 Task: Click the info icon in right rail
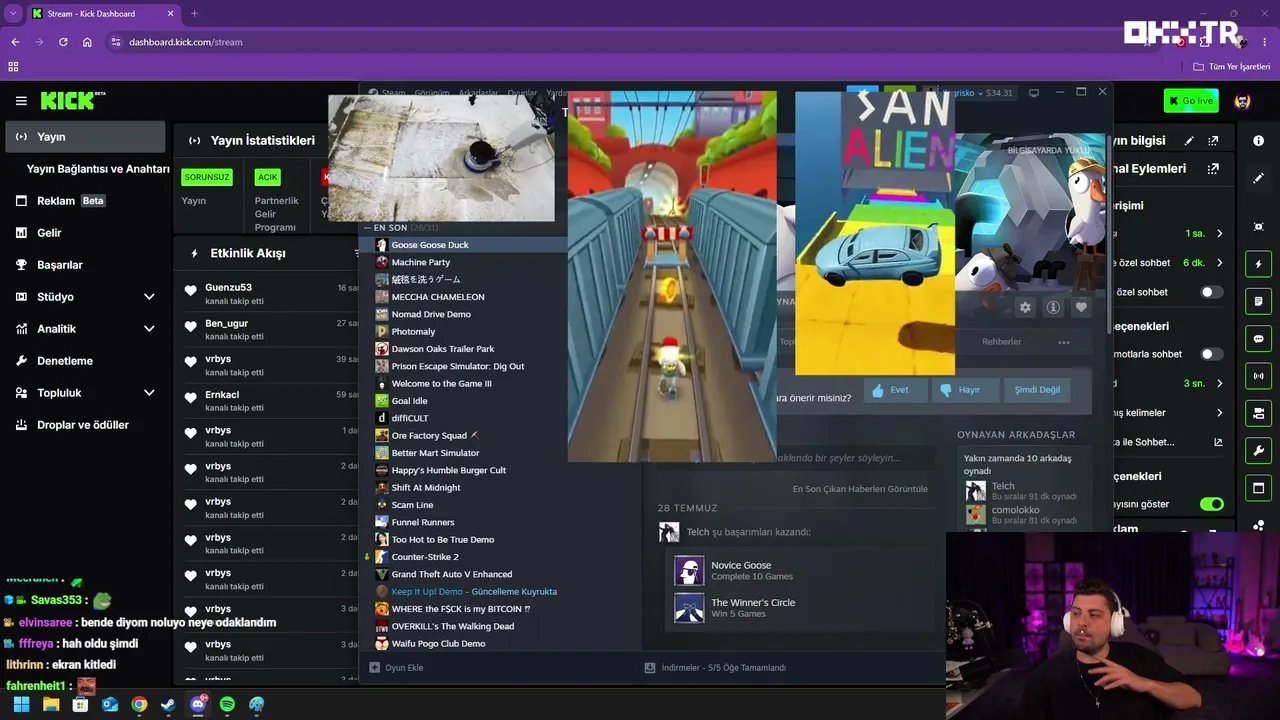pos(1258,141)
